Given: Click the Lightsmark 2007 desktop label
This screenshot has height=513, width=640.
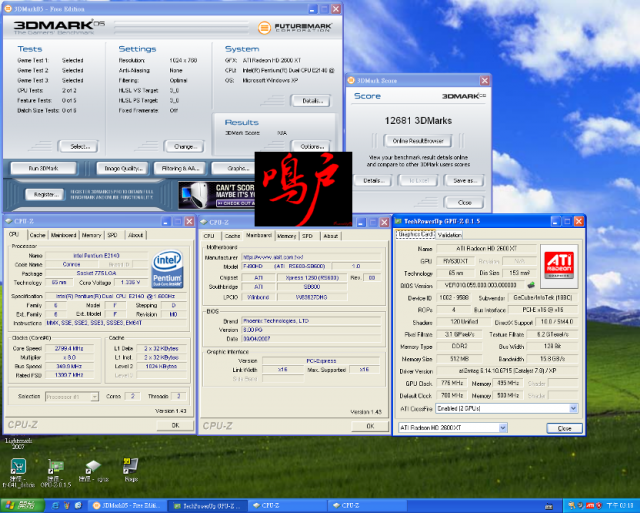Looking at the screenshot, I should 18,444.
